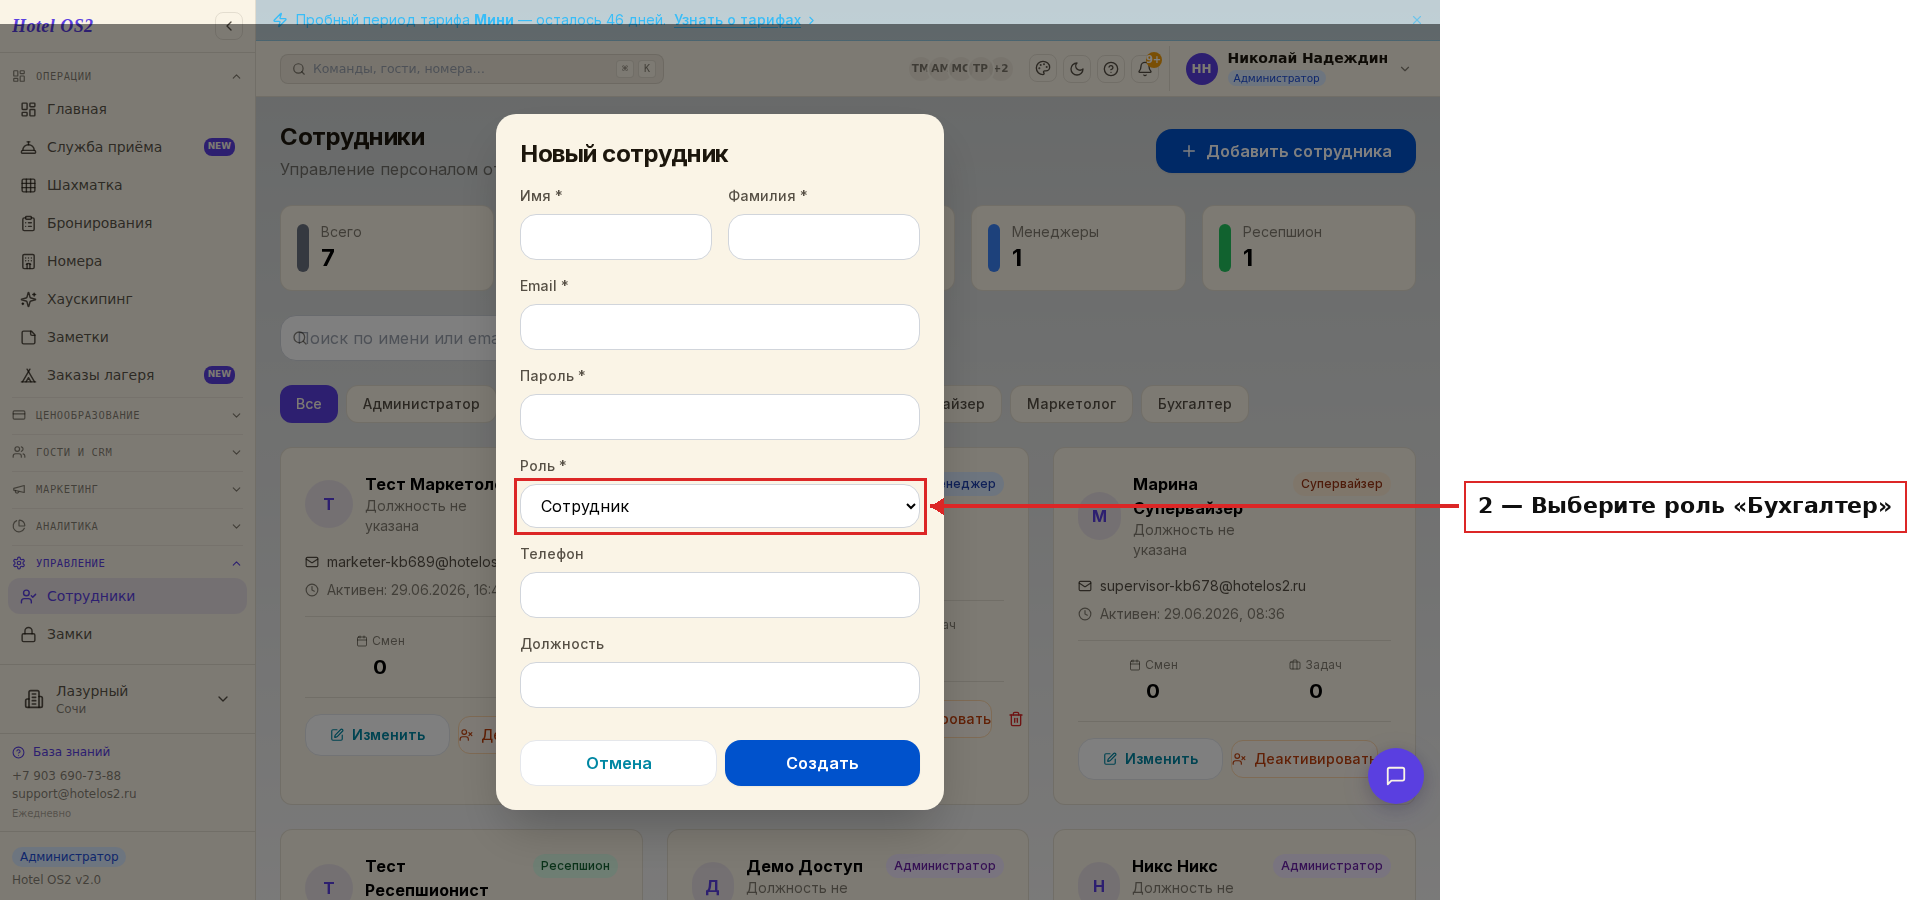Image resolution: width=1930 pixels, height=900 pixels.
Task: Select the Маркетолог filter tab
Action: pos(1071,404)
